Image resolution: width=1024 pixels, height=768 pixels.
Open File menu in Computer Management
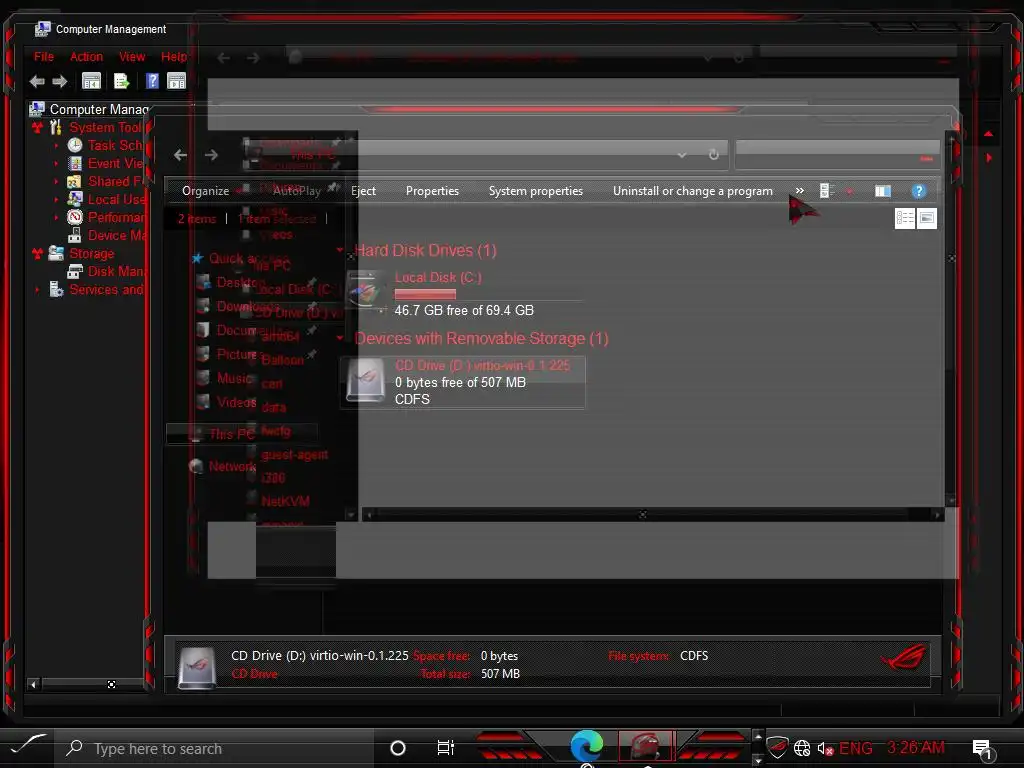[x=44, y=57]
